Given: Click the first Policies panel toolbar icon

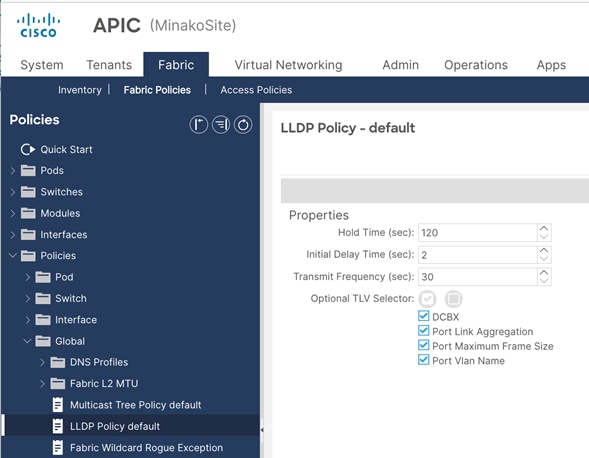Looking at the screenshot, I should pyautogui.click(x=198, y=125).
